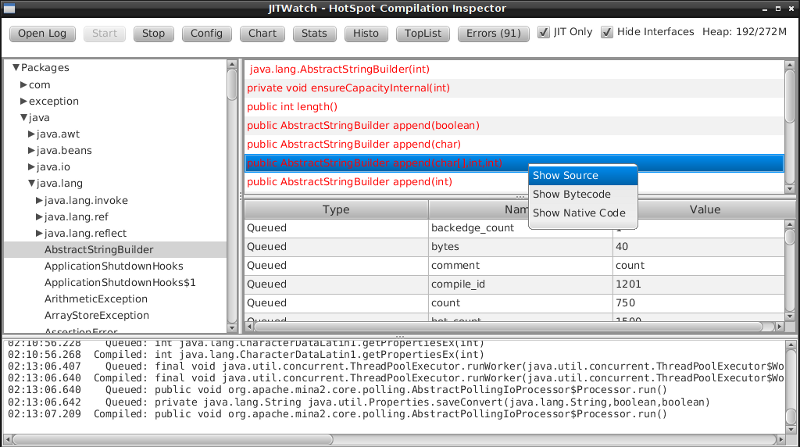
Task: Select the ensureCapacityInternal(int) method
Action: click(x=348, y=88)
